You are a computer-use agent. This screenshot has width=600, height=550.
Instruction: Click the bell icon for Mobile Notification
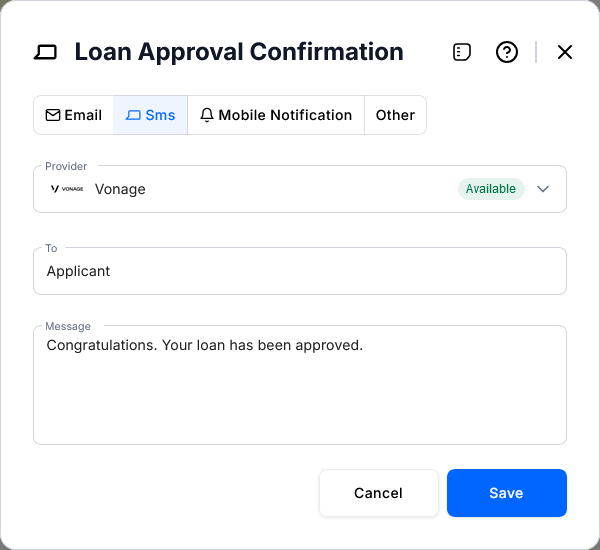pos(207,115)
